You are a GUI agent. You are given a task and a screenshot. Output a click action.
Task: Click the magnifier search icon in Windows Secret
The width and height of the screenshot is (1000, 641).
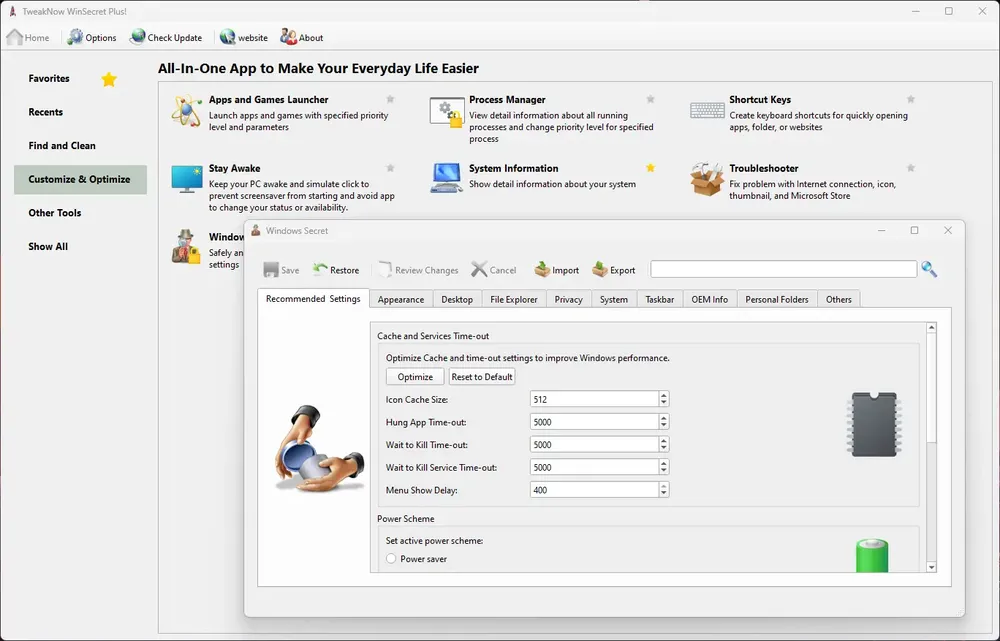tap(929, 269)
